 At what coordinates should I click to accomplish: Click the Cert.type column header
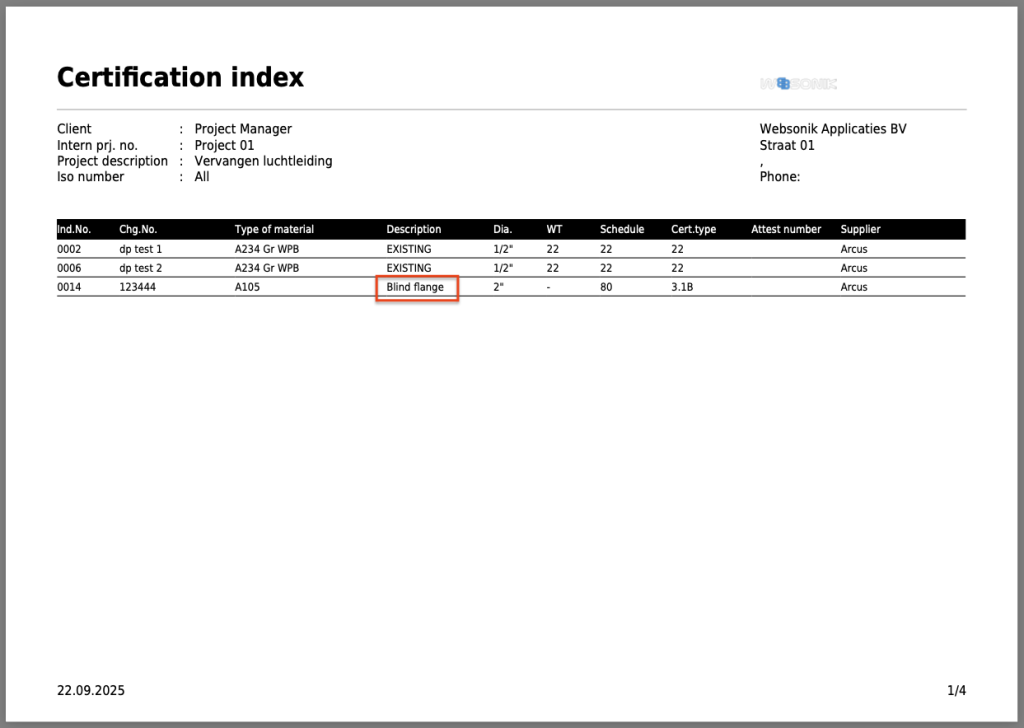(x=693, y=230)
